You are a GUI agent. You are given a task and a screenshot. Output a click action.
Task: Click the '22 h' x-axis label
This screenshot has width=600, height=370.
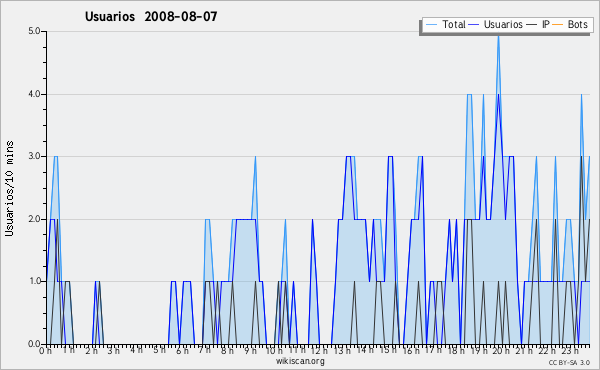click(x=547, y=351)
